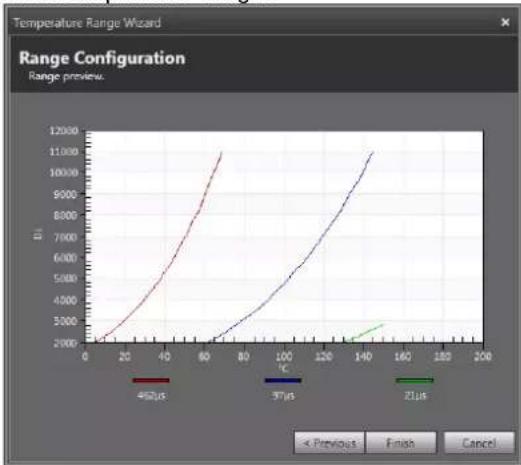Click the 2000 y-axis label
This screenshot has height=465, width=521.
(65, 343)
